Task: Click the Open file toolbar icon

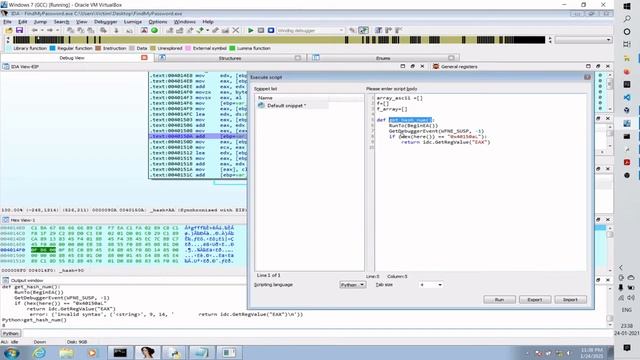Action: click(x=9, y=31)
